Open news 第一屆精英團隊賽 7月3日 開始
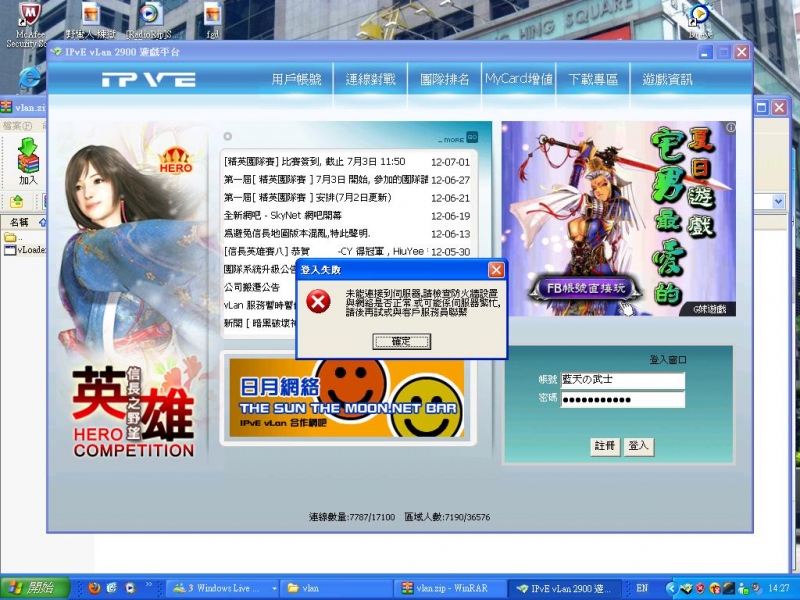 326,180
